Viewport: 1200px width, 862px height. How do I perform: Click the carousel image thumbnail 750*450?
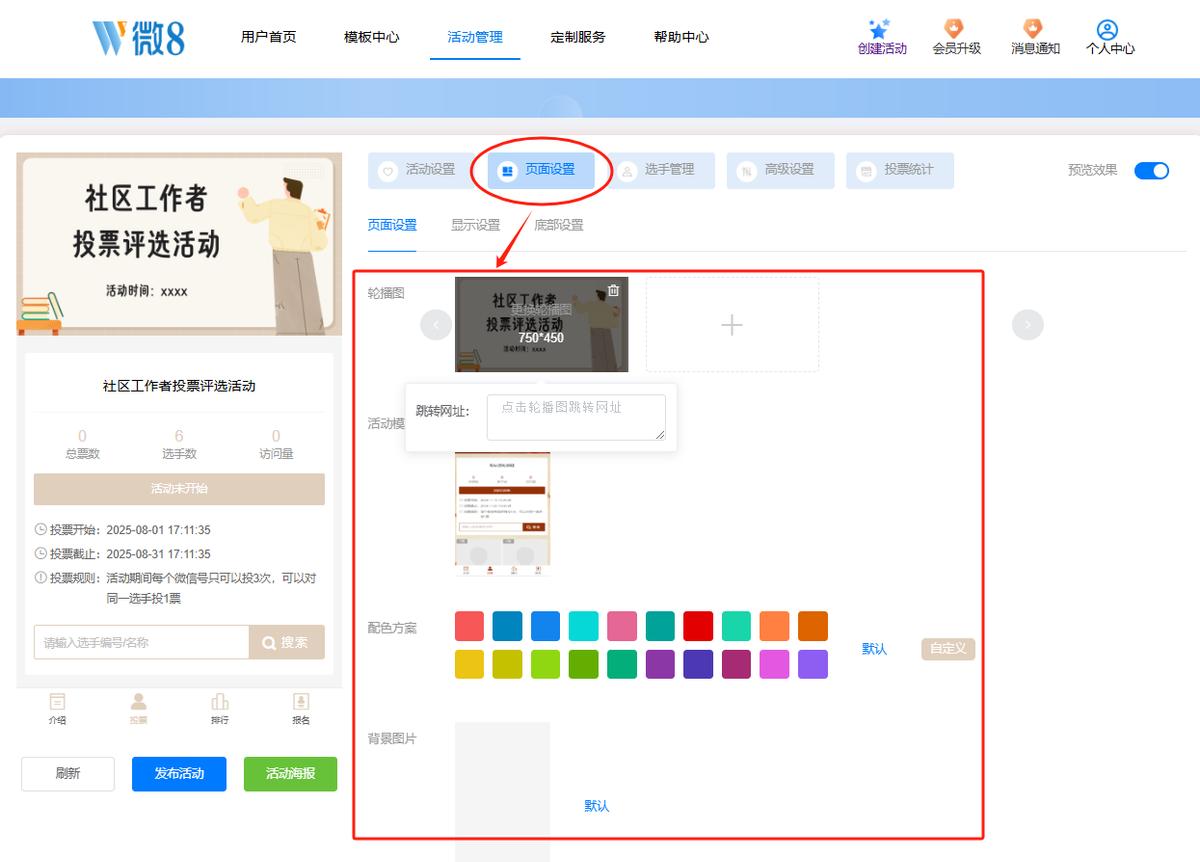[x=542, y=325]
